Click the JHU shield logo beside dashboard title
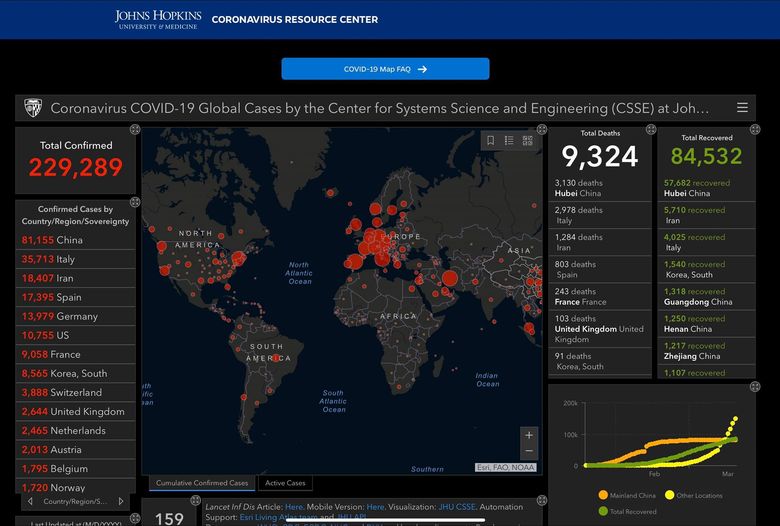 tap(33, 107)
